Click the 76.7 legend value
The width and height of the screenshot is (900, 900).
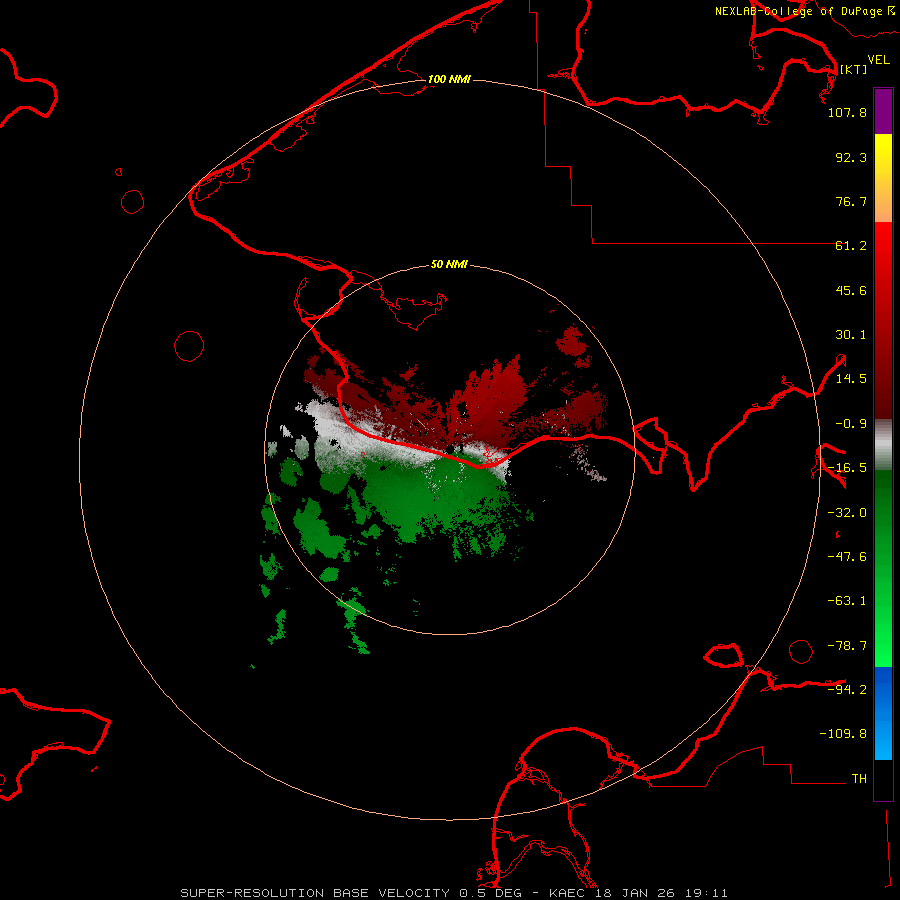pos(851,201)
